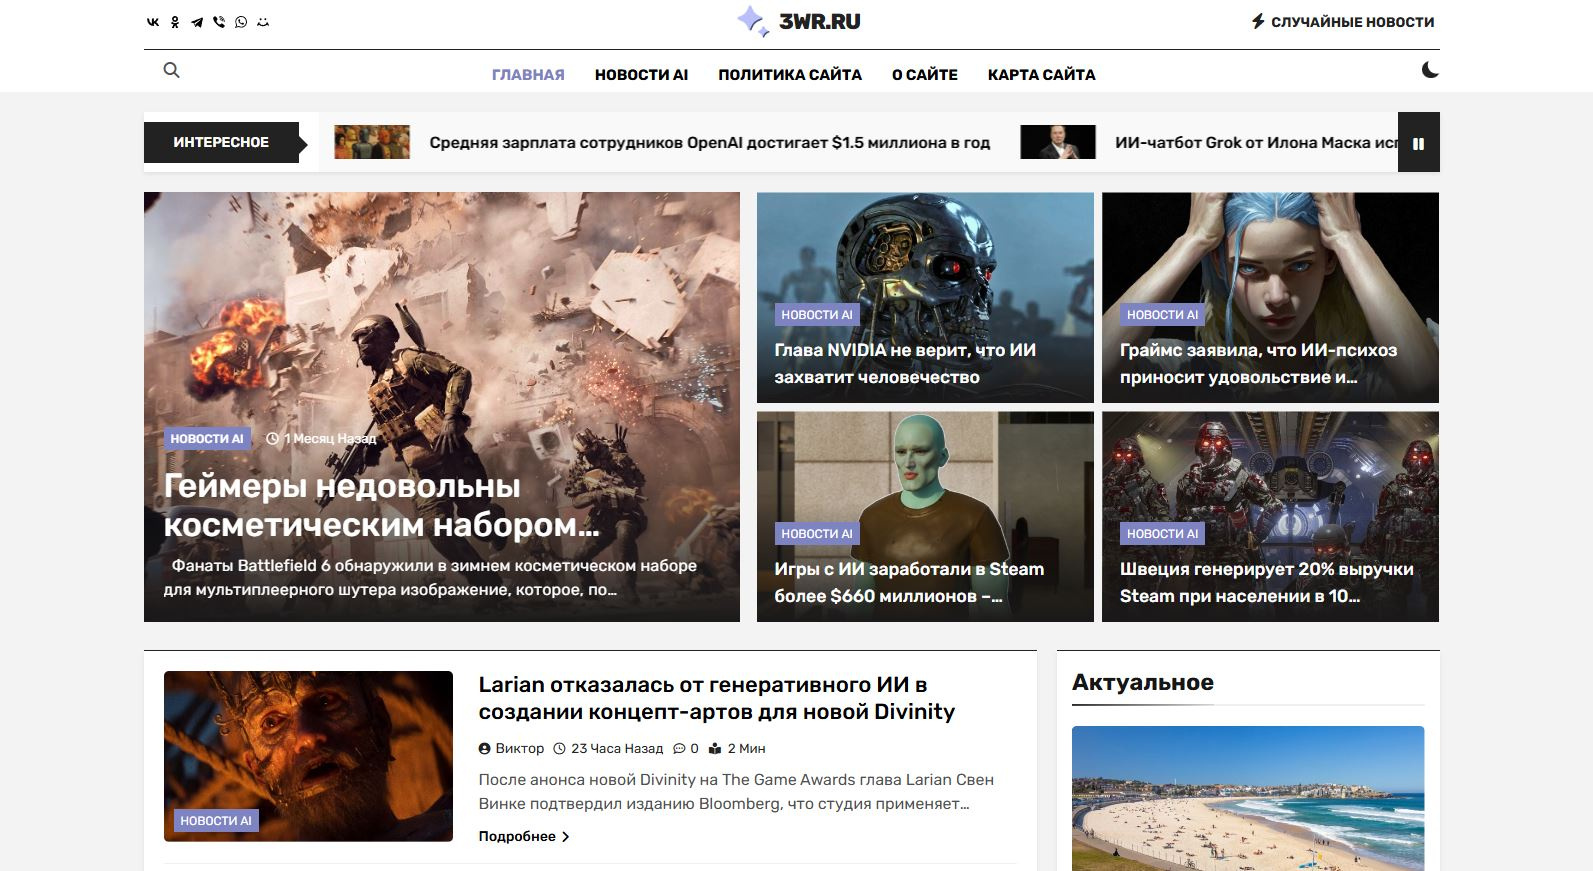Open Глава NVIDIA не верит headline
This screenshot has height=871, width=1593.
(905, 364)
